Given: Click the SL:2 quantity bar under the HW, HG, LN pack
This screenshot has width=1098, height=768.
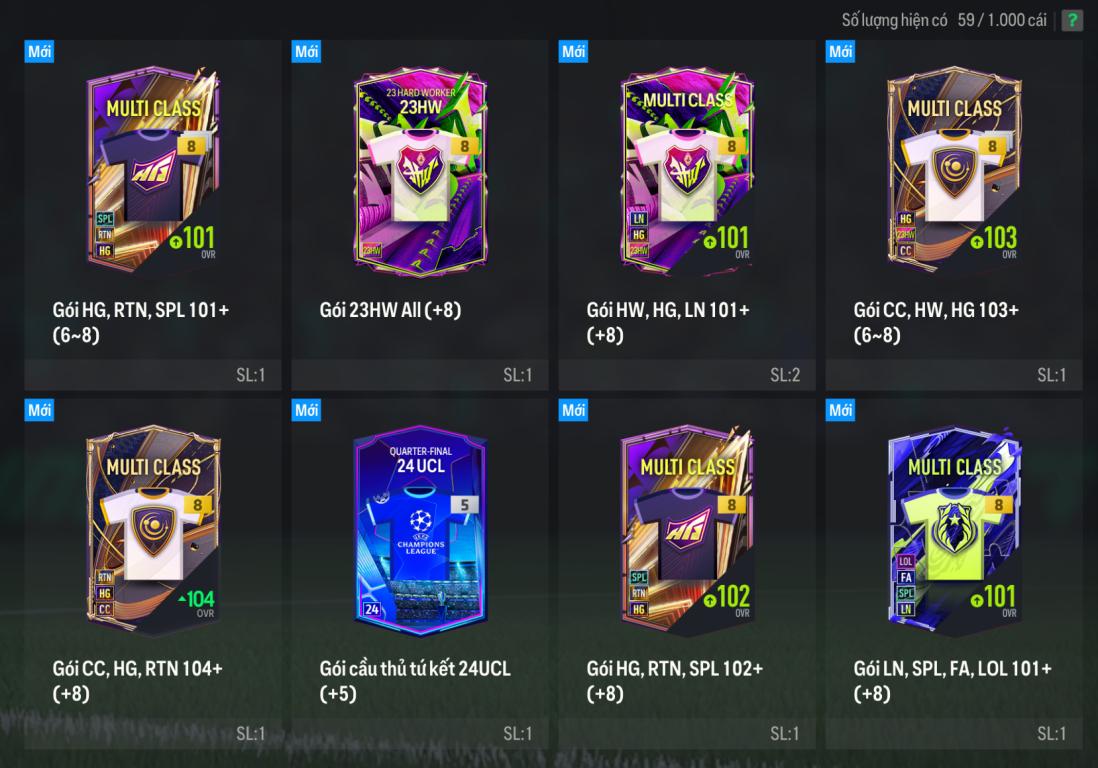Looking at the screenshot, I should click(687, 375).
